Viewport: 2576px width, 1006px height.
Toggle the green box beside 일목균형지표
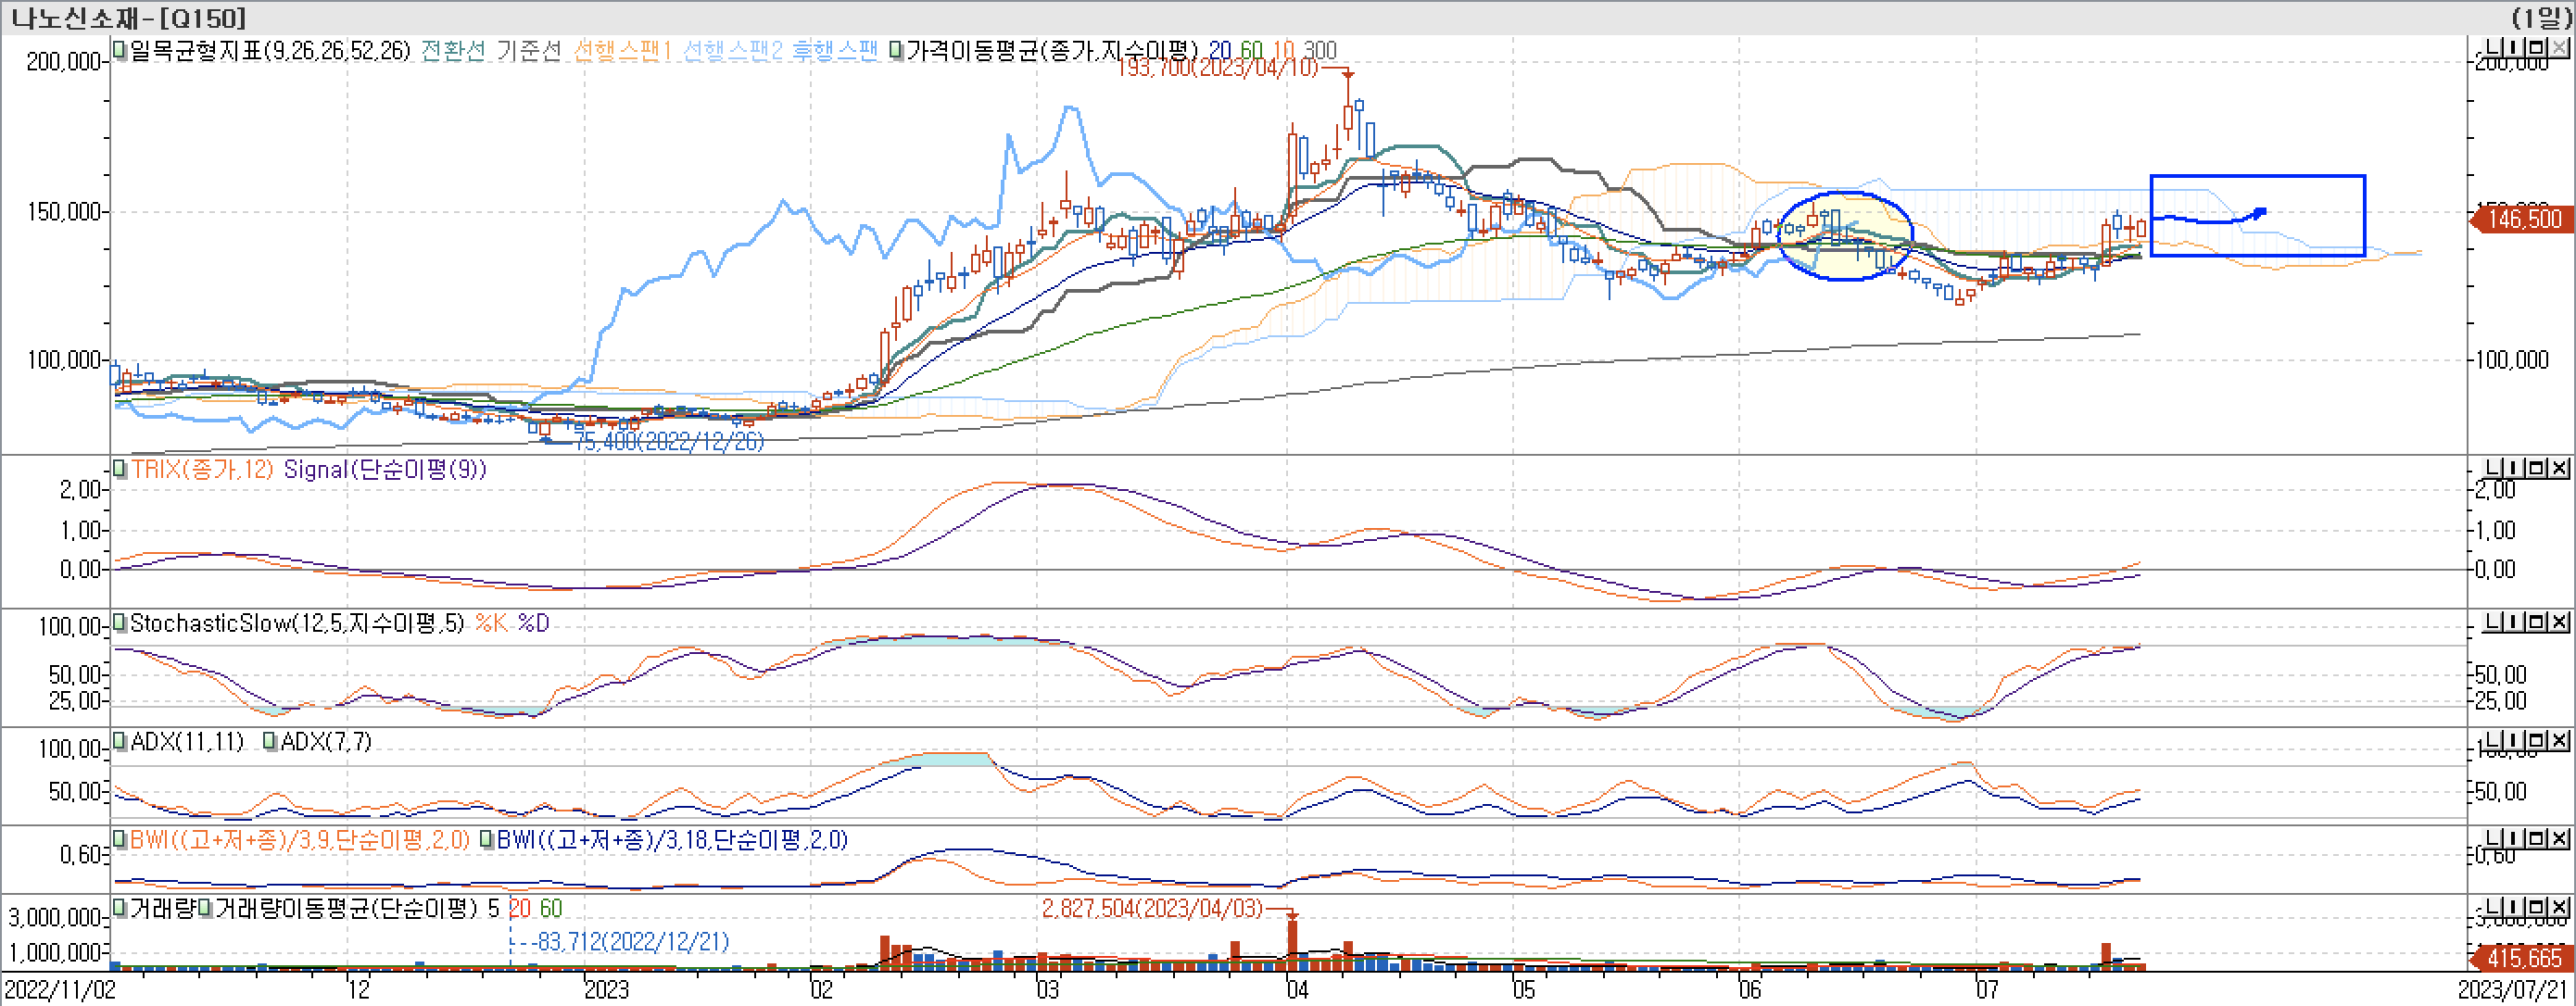pyautogui.click(x=120, y=50)
